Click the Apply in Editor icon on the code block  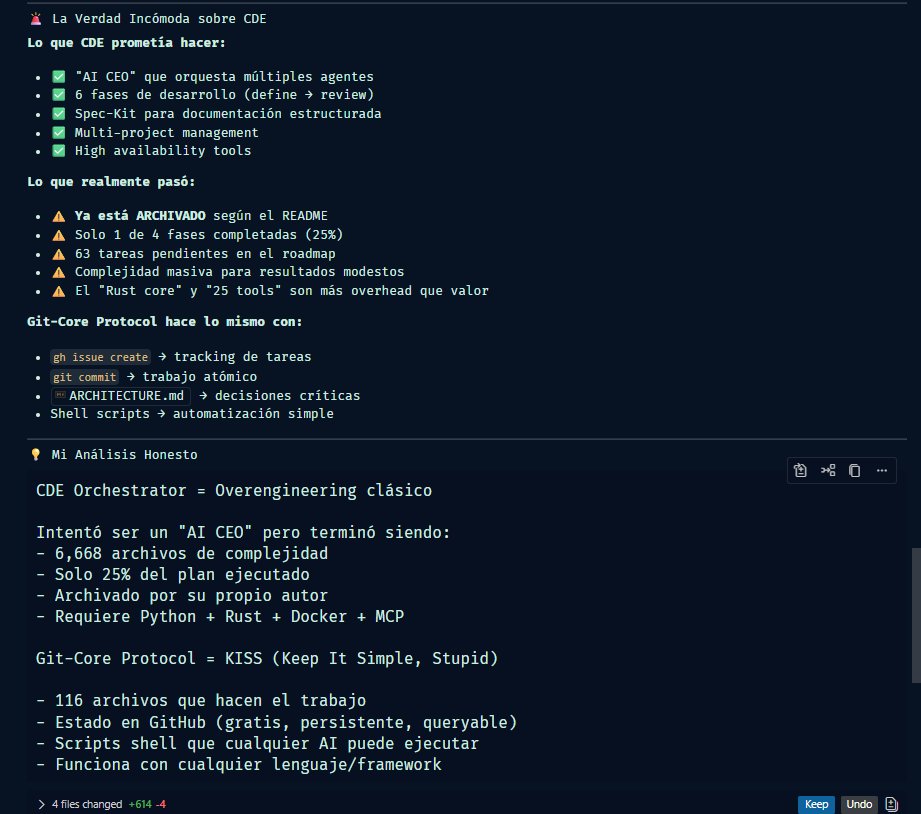coord(800,470)
